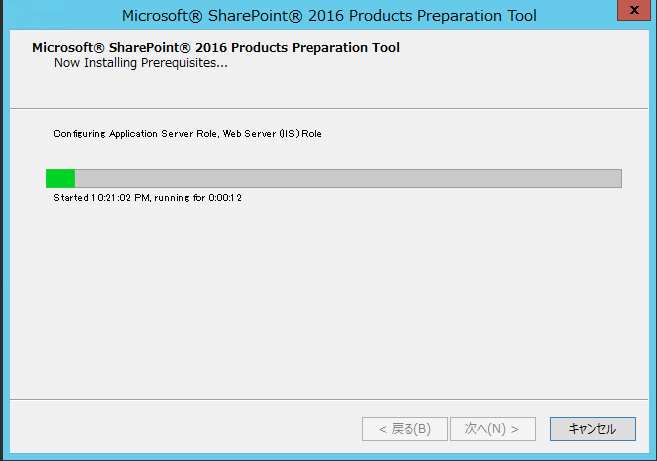Click the 2016 text in the title bar
This screenshot has width=657, height=461.
tap(323, 16)
